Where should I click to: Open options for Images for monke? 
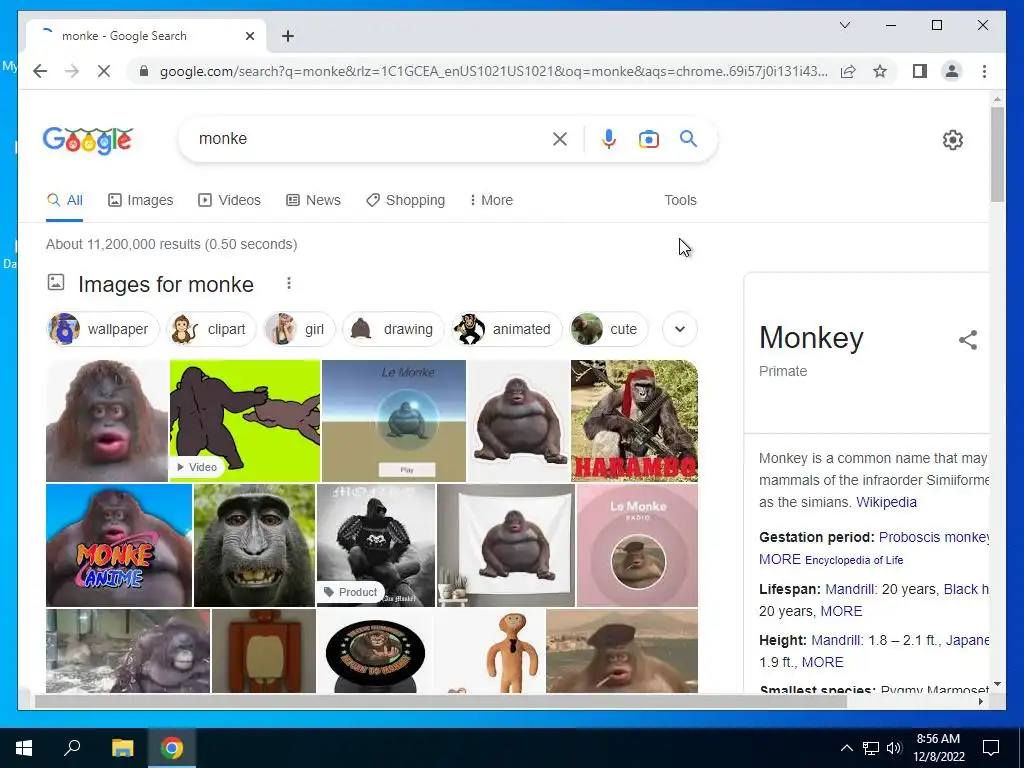pos(289,283)
